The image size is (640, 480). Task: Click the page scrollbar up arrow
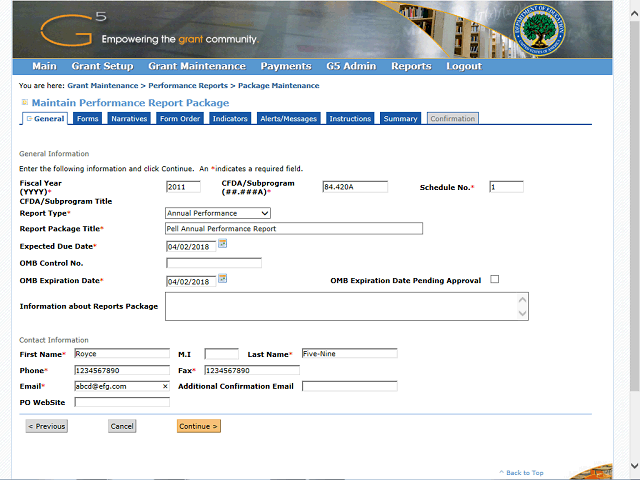point(634,14)
